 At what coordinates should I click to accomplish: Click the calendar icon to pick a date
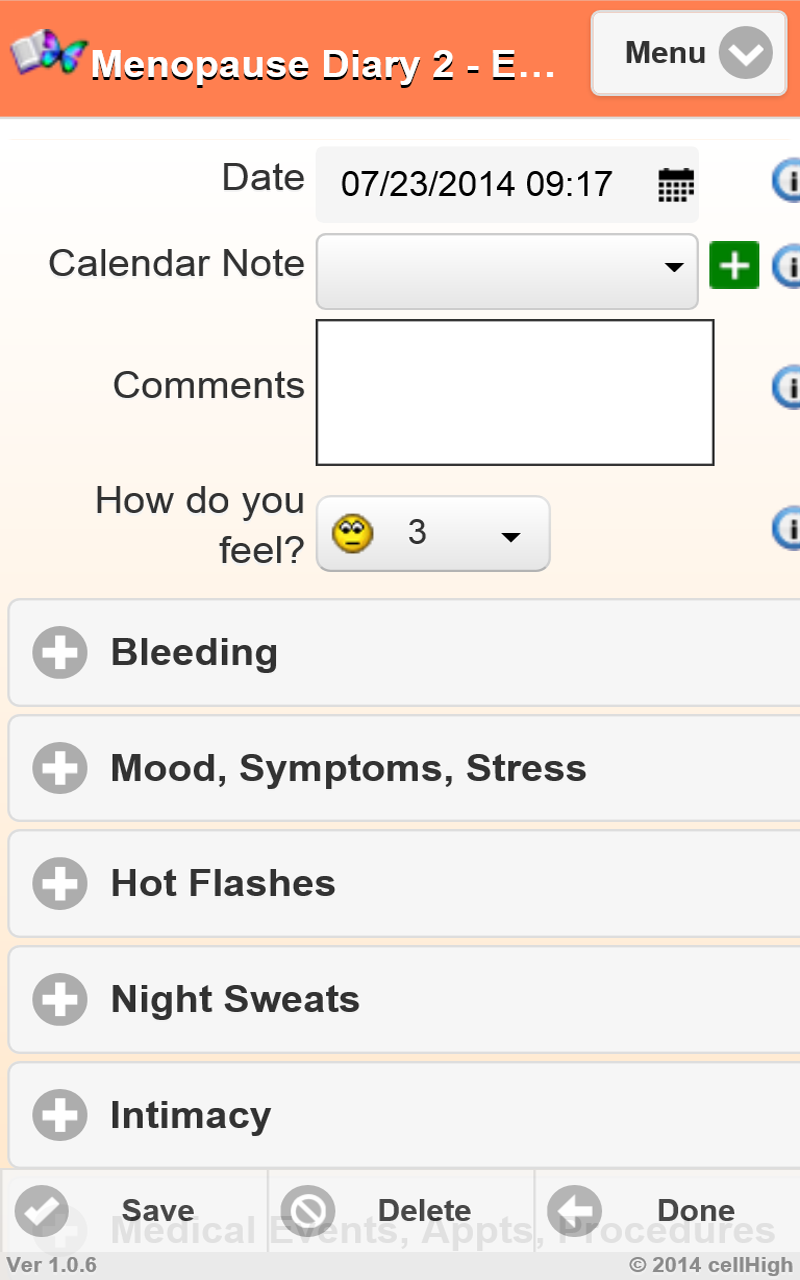tap(674, 184)
